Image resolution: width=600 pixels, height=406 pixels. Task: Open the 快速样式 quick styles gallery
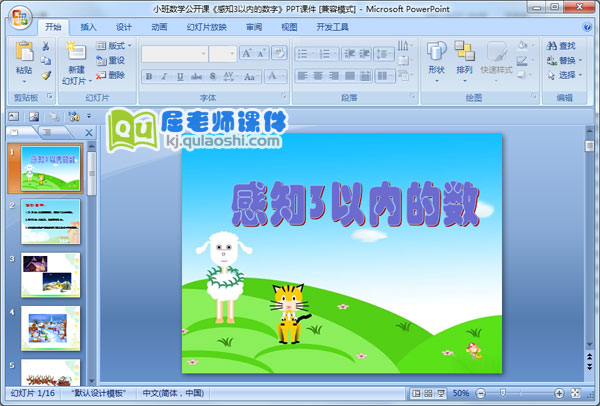(496, 62)
